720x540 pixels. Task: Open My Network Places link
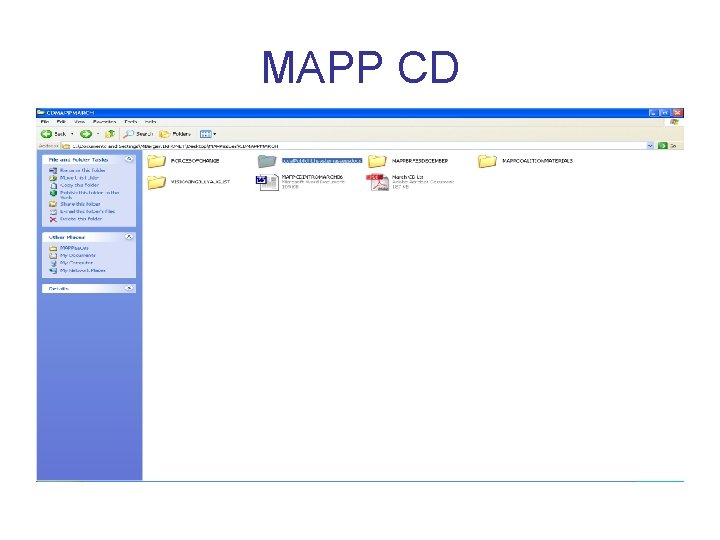83,270
